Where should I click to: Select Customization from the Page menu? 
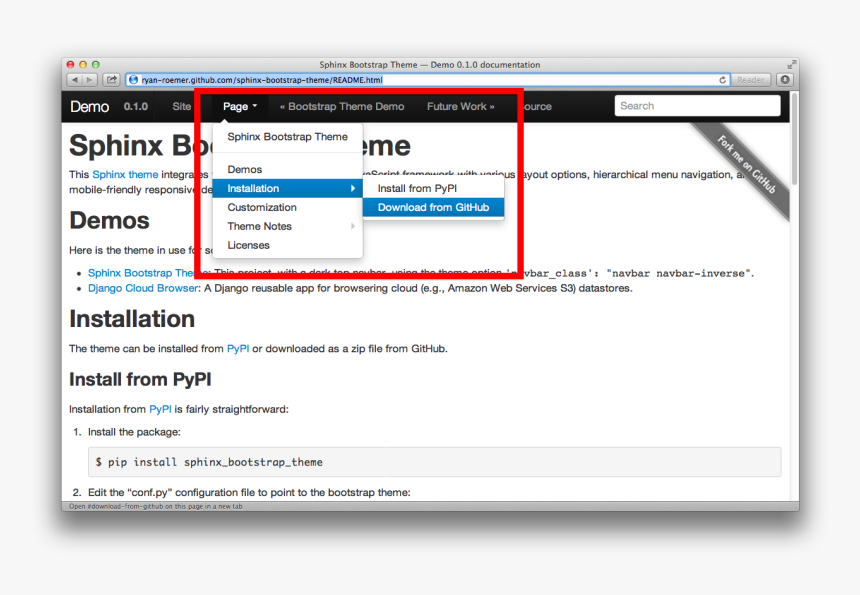(262, 207)
